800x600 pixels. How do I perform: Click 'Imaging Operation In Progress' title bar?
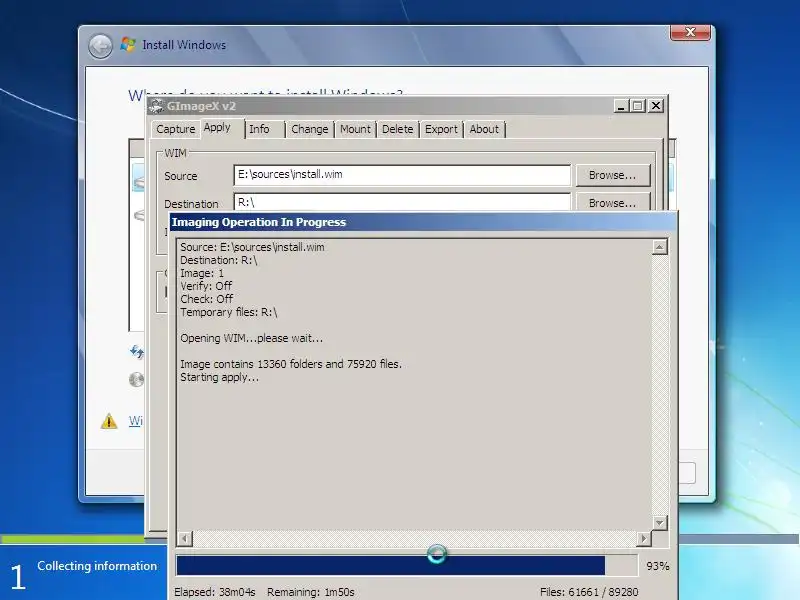423,222
